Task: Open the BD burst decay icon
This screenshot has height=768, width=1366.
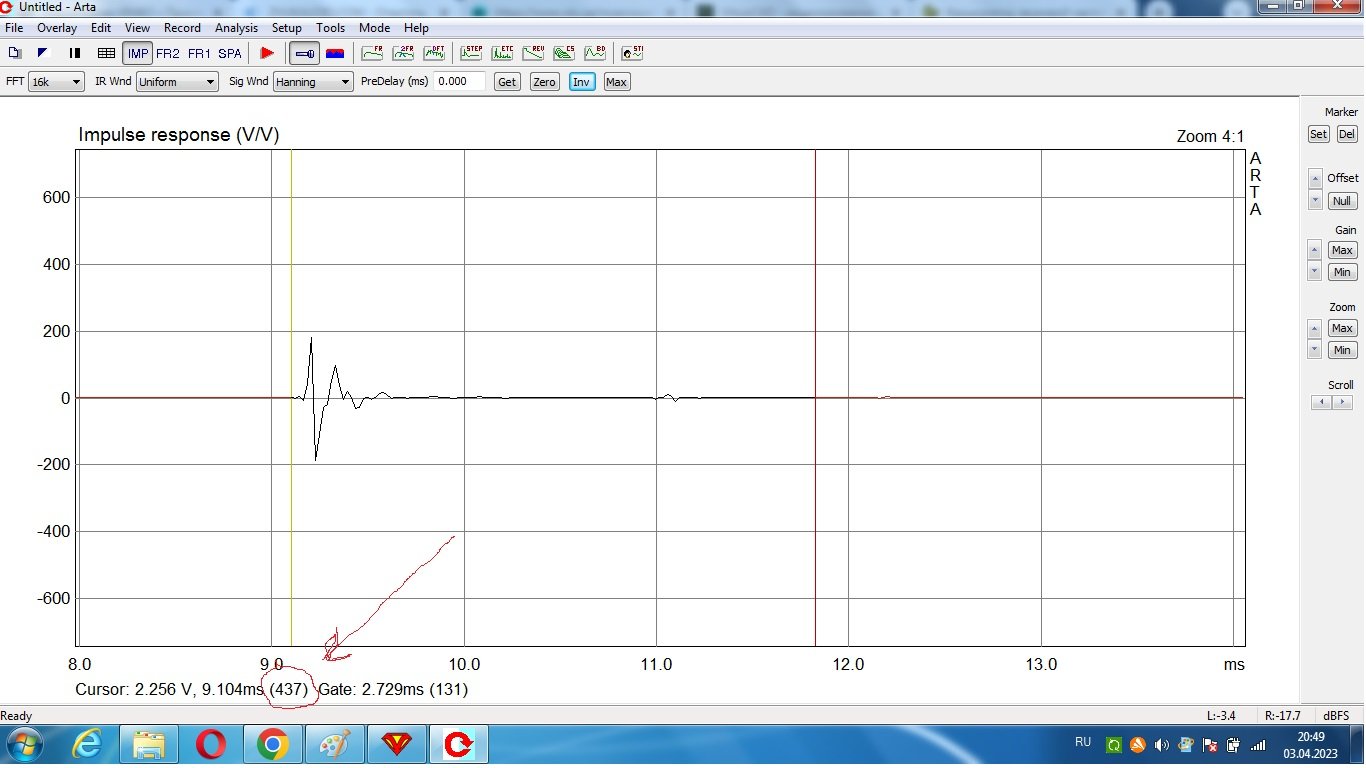Action: point(595,53)
